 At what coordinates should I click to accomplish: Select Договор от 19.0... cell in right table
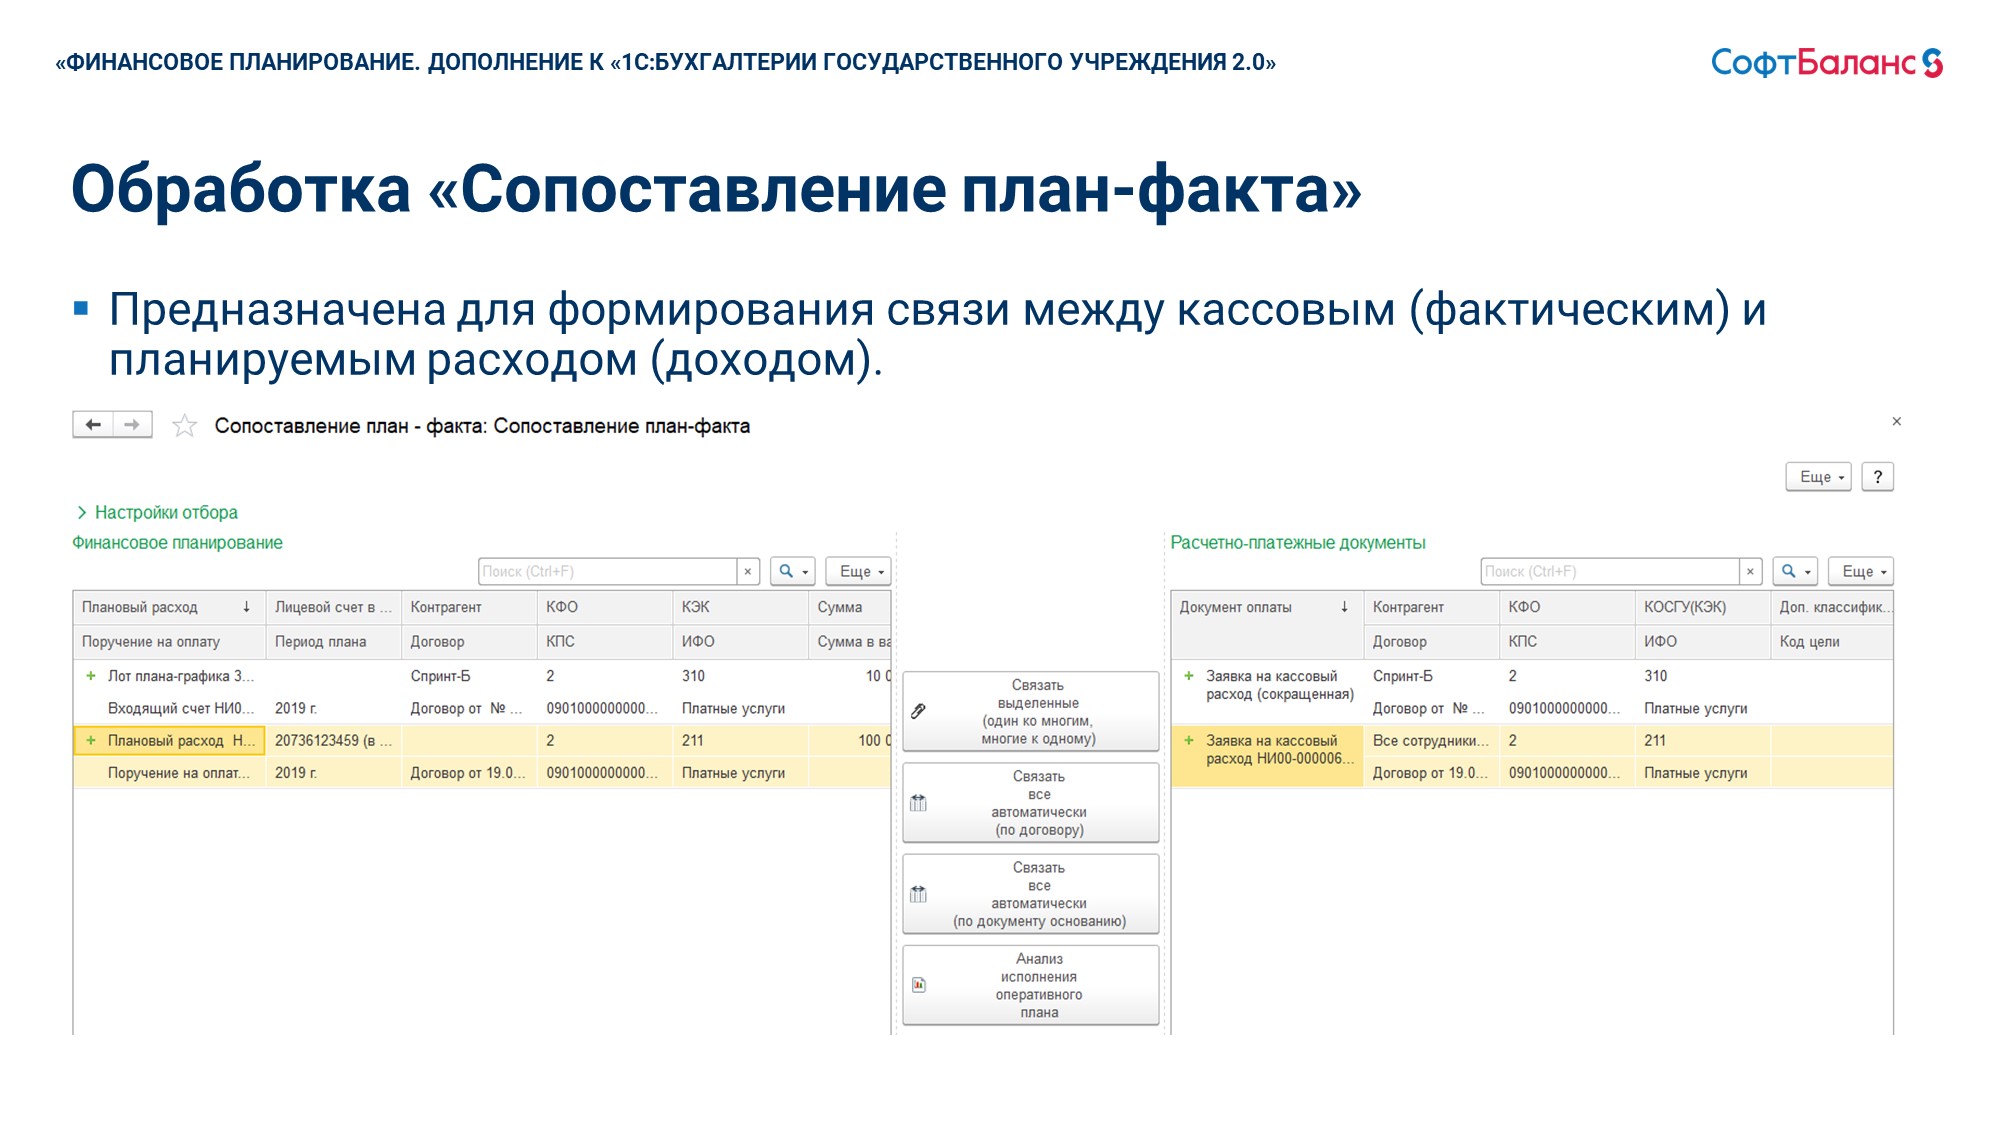1431,773
